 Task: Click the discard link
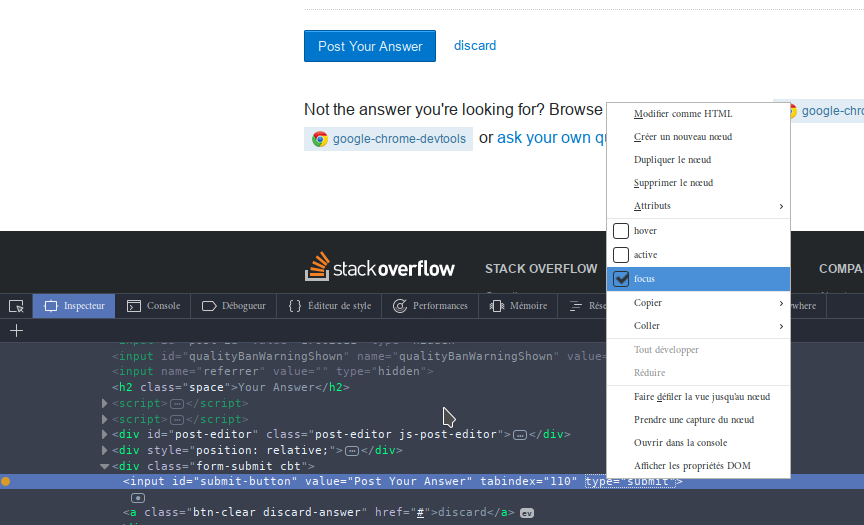[475, 46]
